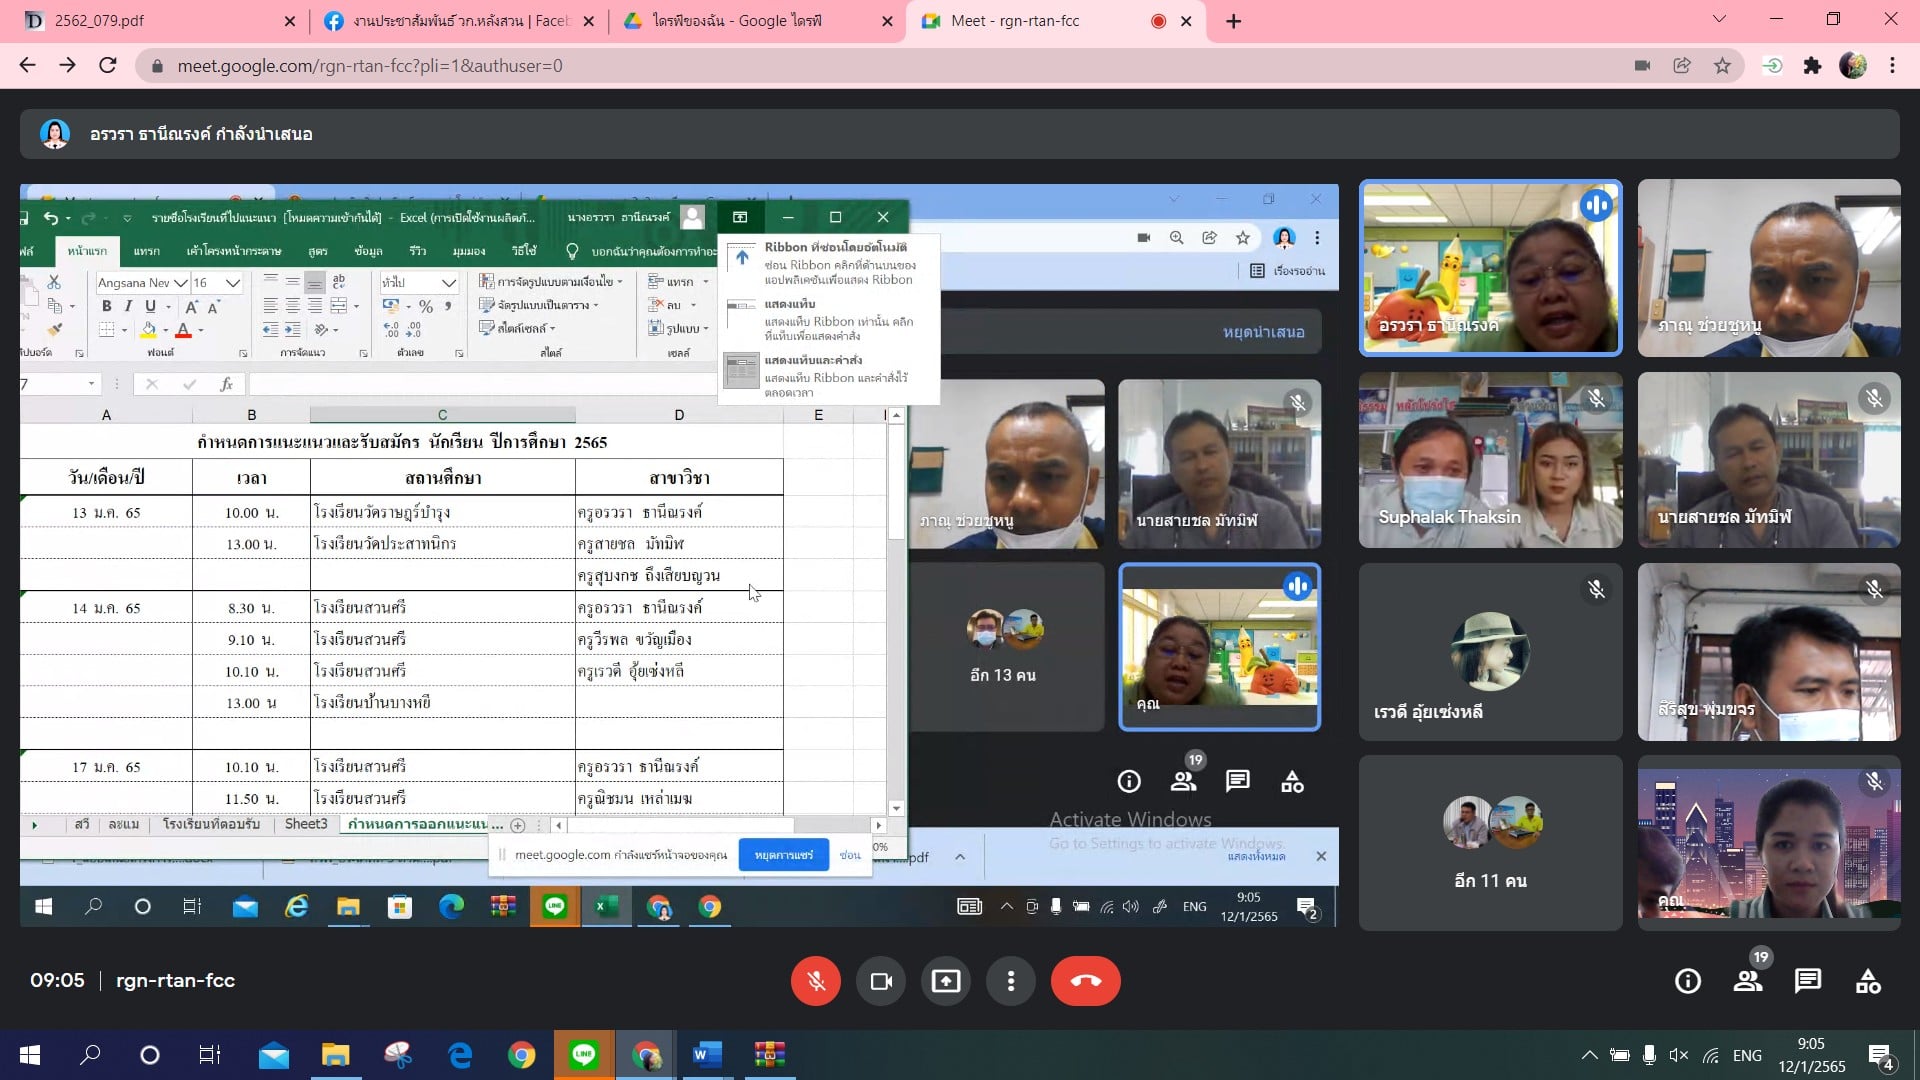Screen dimensions: 1920x1080
Task: Click the Cut scissors icon in Excel
Action: 54,283
